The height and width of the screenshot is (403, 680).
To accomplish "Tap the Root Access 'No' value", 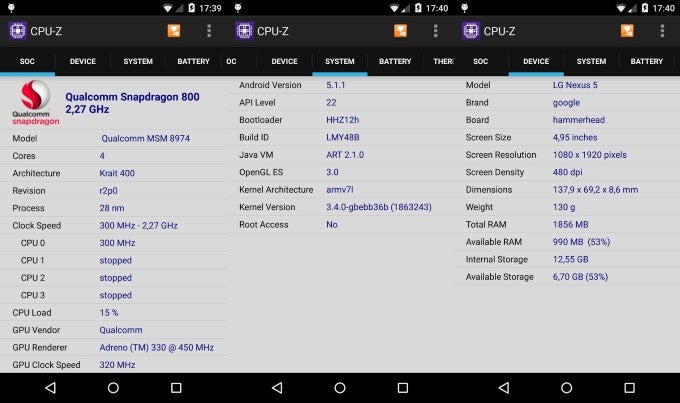I will [x=332, y=224].
